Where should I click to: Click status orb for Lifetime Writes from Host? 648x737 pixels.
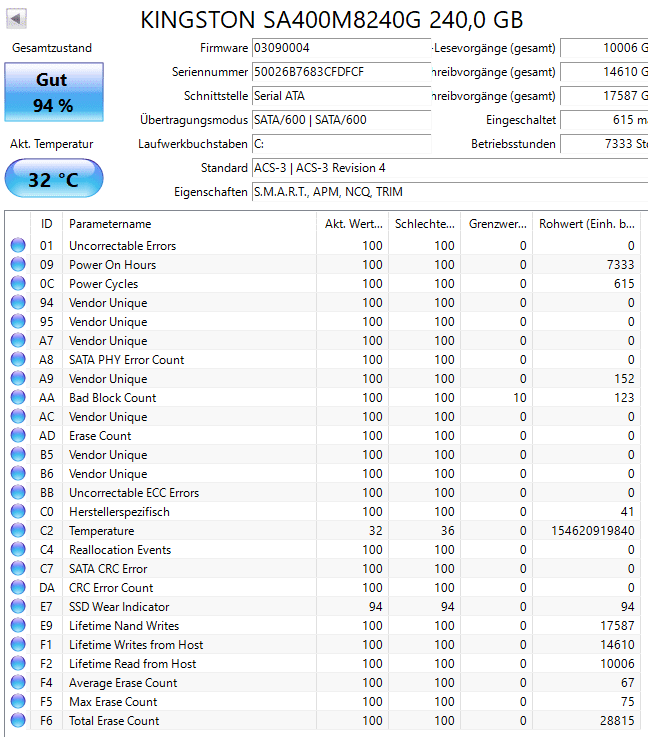18,644
